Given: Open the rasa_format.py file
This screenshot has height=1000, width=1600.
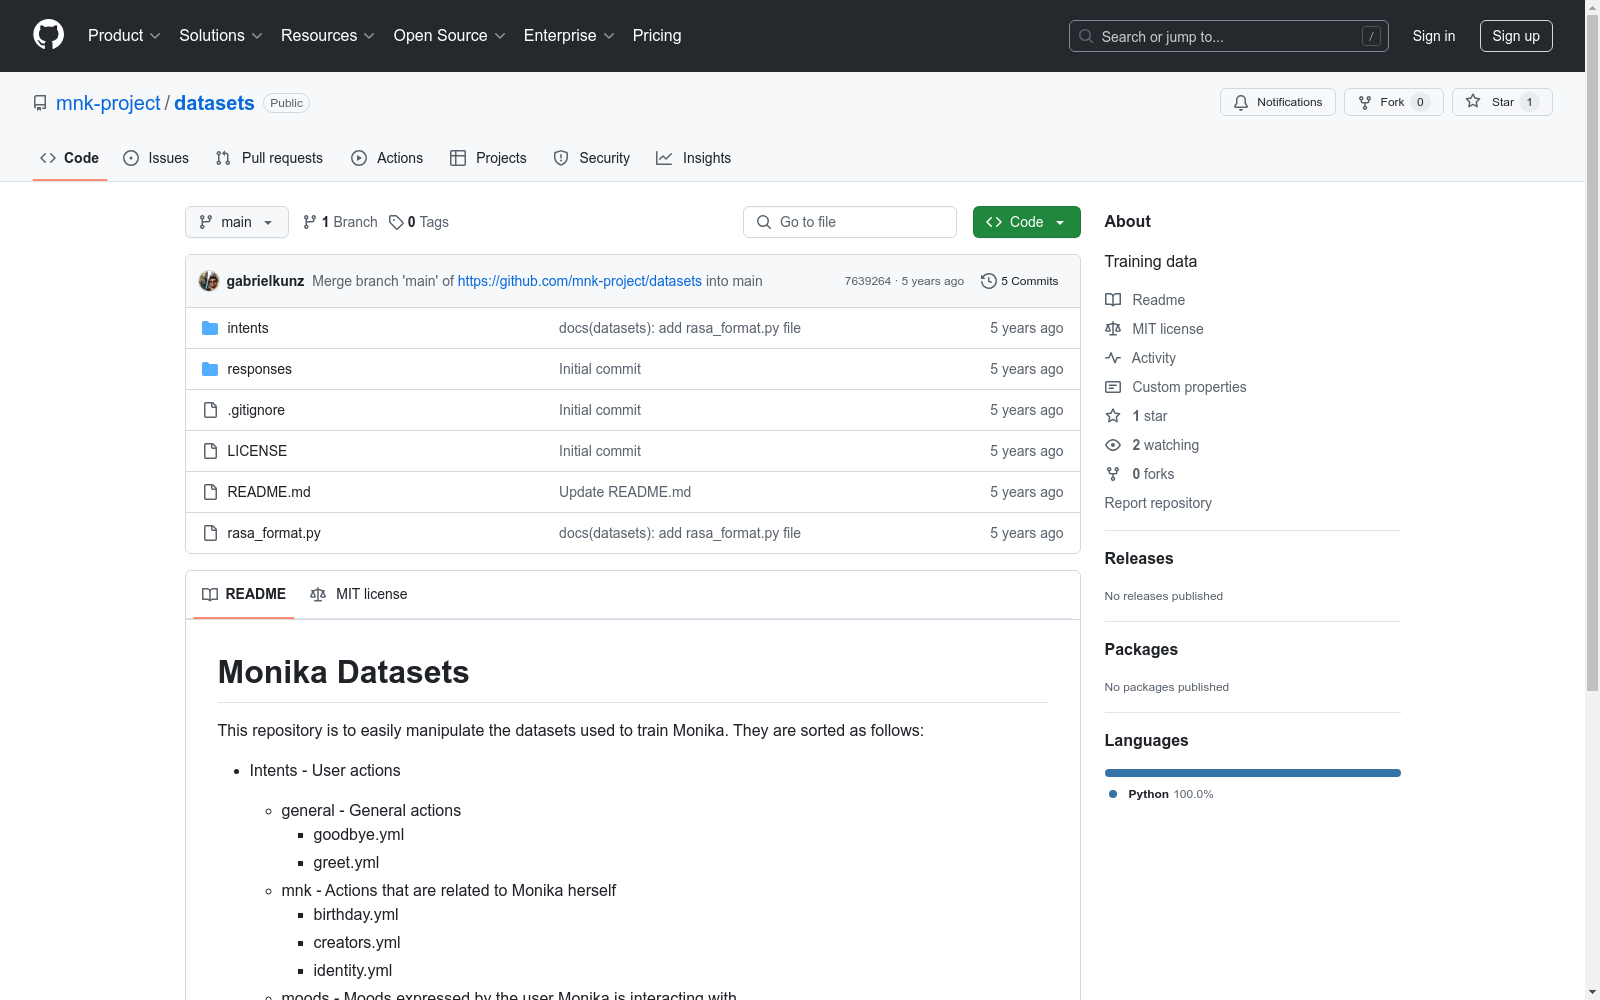Looking at the screenshot, I should pos(274,533).
